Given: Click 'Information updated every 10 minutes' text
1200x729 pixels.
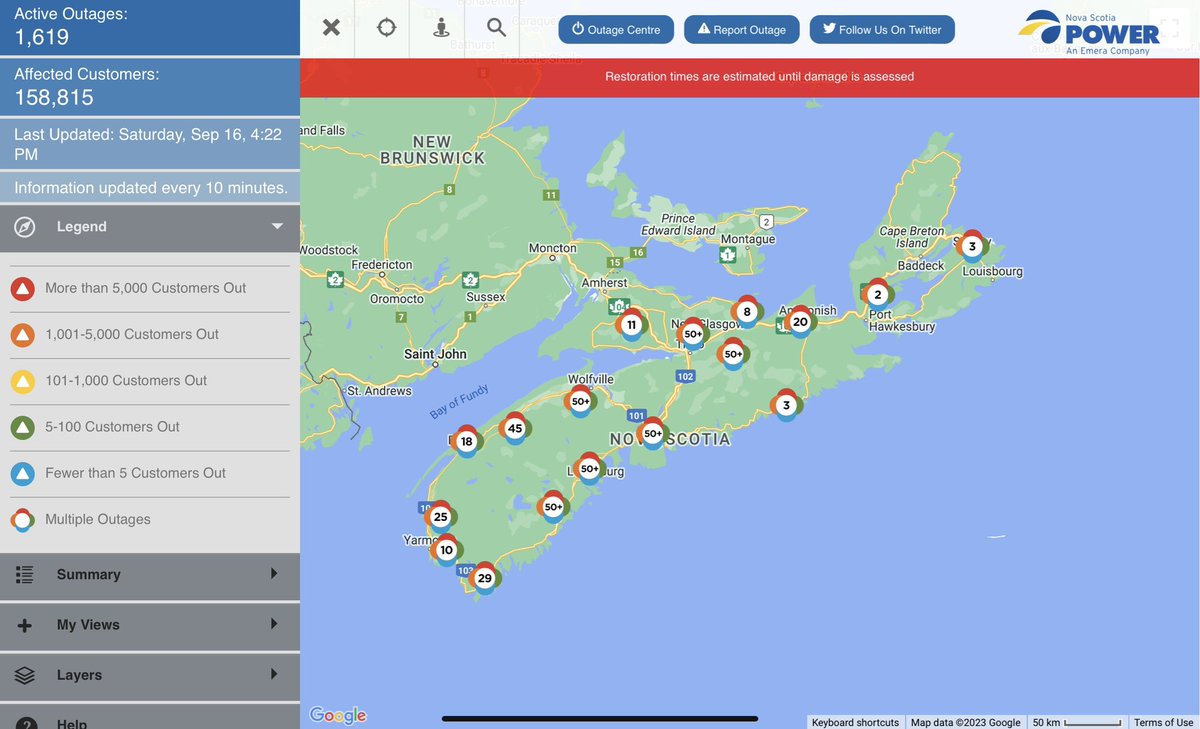Looking at the screenshot, I should 151,188.
